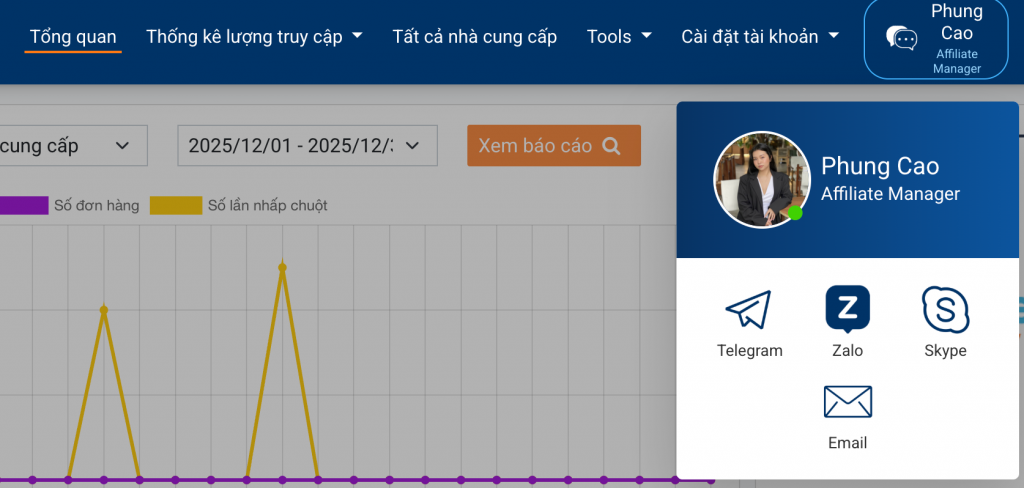1024x488 pixels.
Task: Click the Email envelope icon
Action: click(x=847, y=402)
